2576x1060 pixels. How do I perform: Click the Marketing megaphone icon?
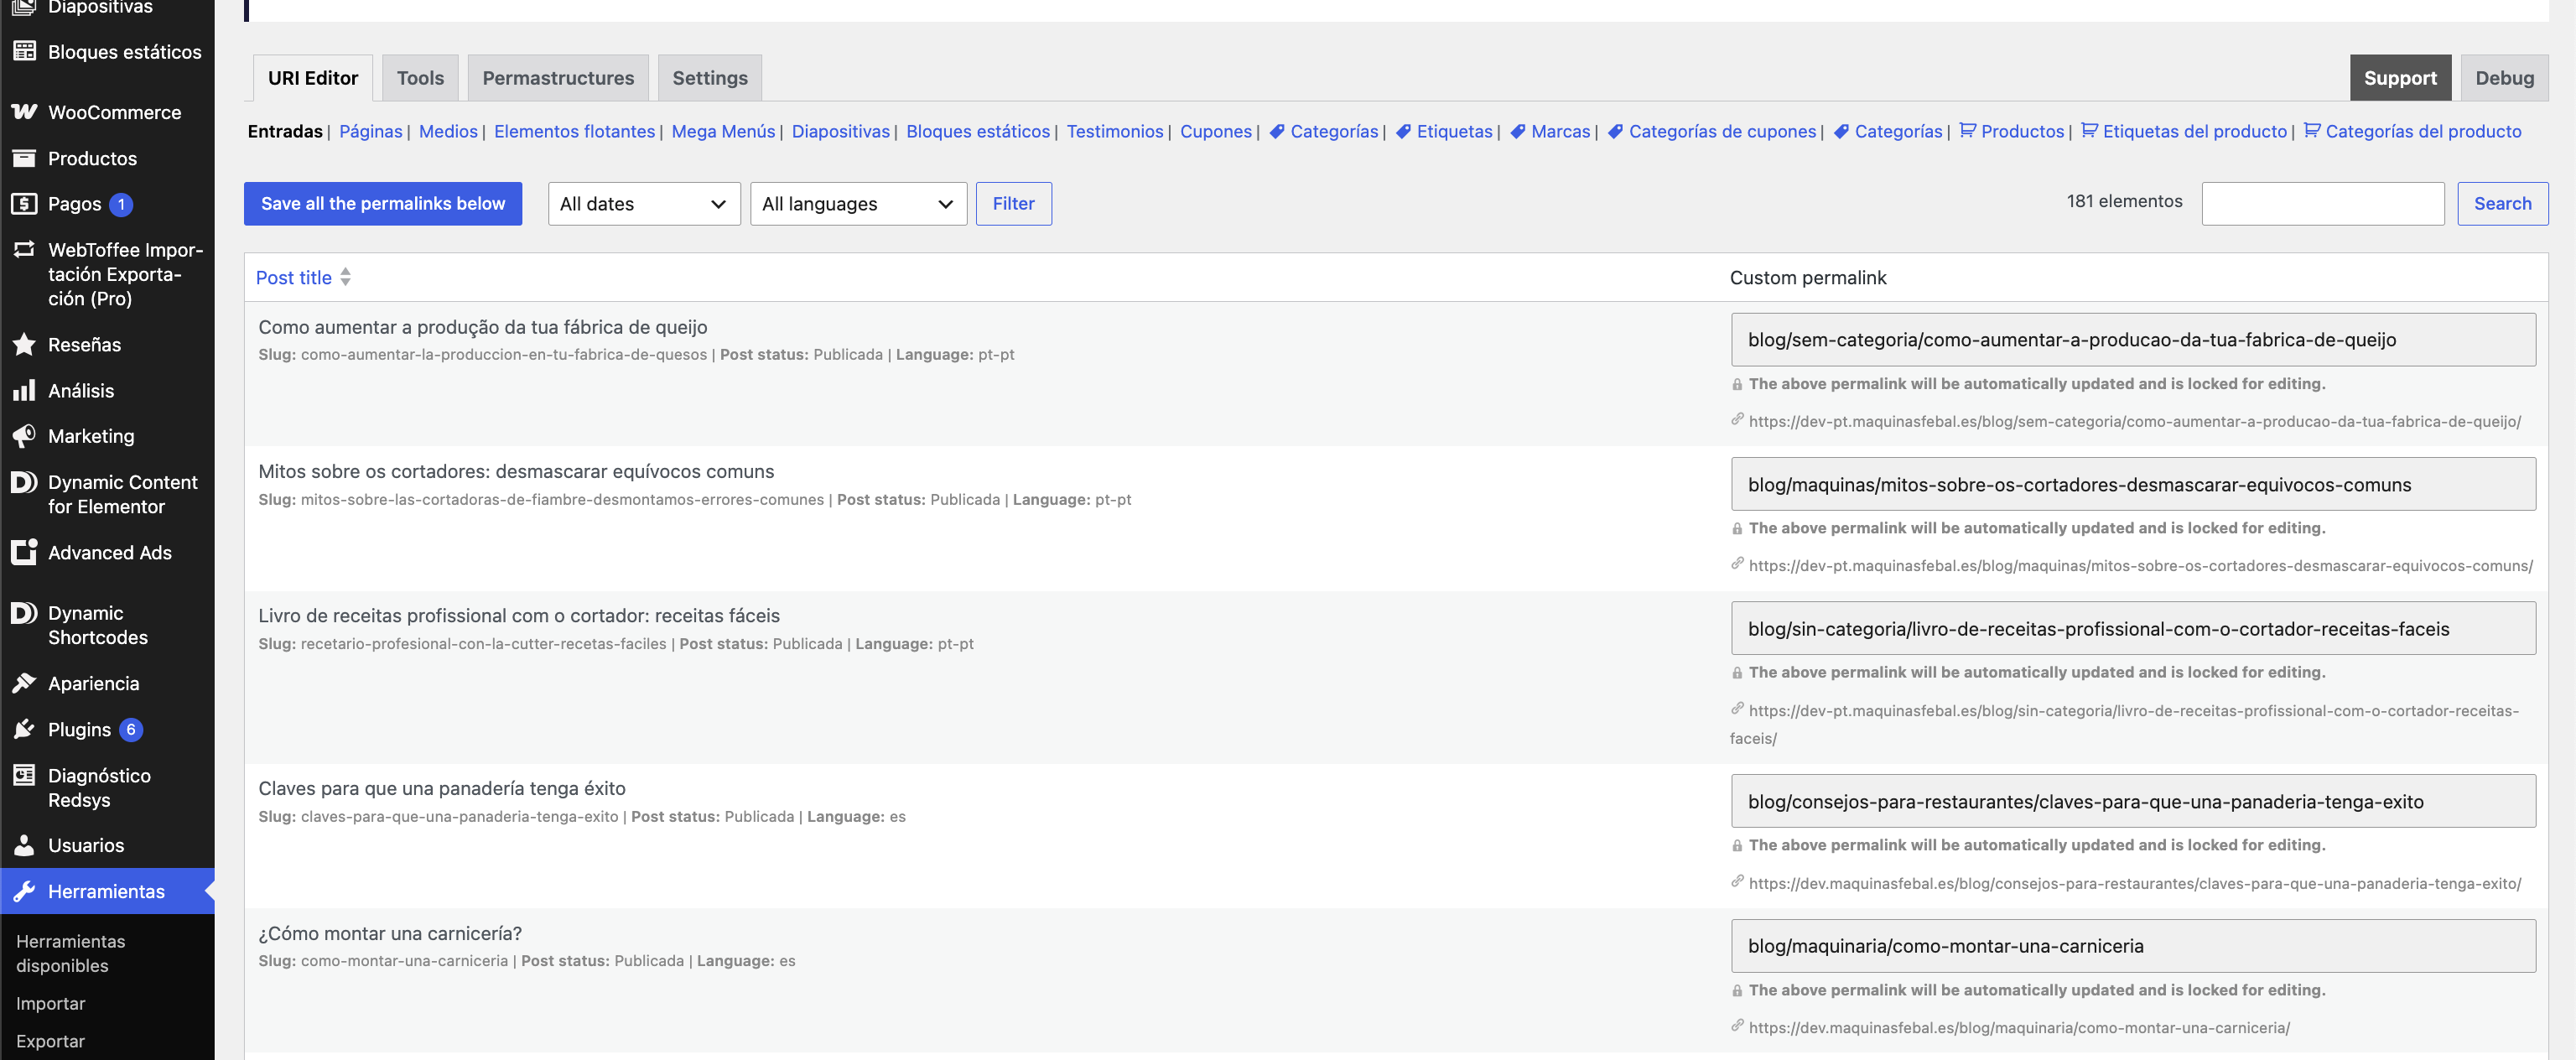[x=24, y=436]
